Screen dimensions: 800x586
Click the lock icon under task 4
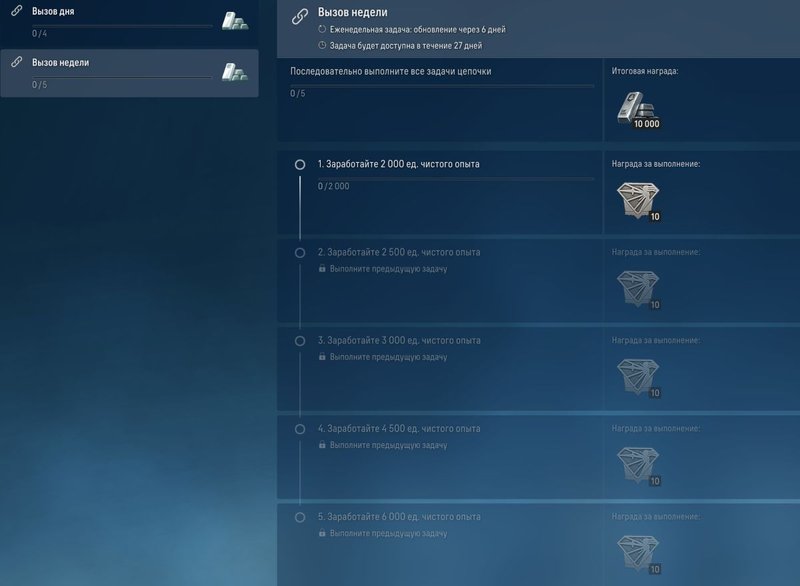(x=322, y=445)
